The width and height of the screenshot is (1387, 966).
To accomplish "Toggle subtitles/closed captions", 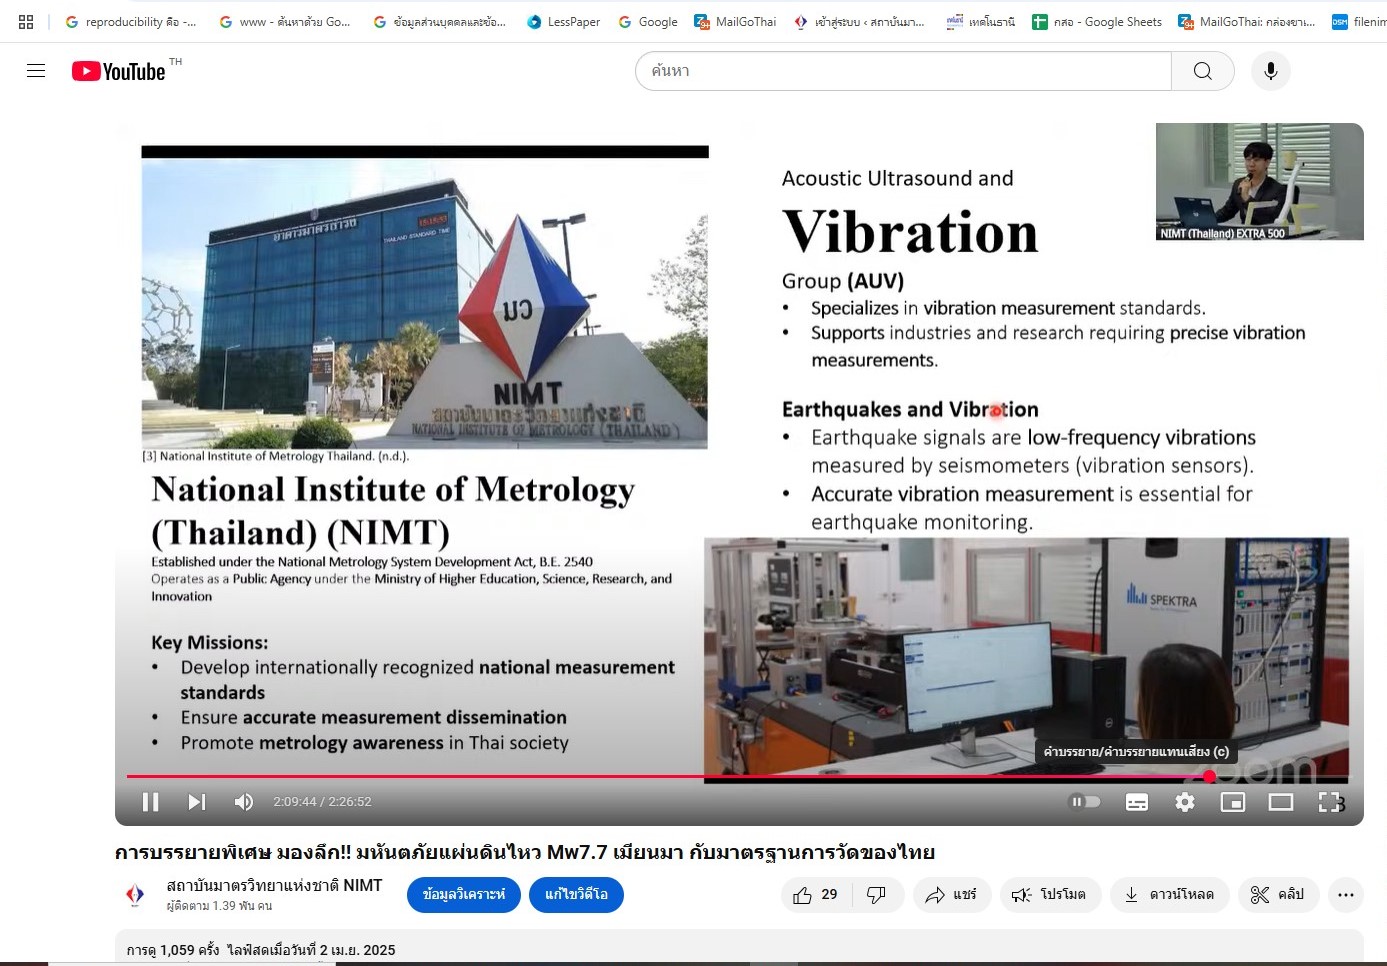I will [1137, 802].
